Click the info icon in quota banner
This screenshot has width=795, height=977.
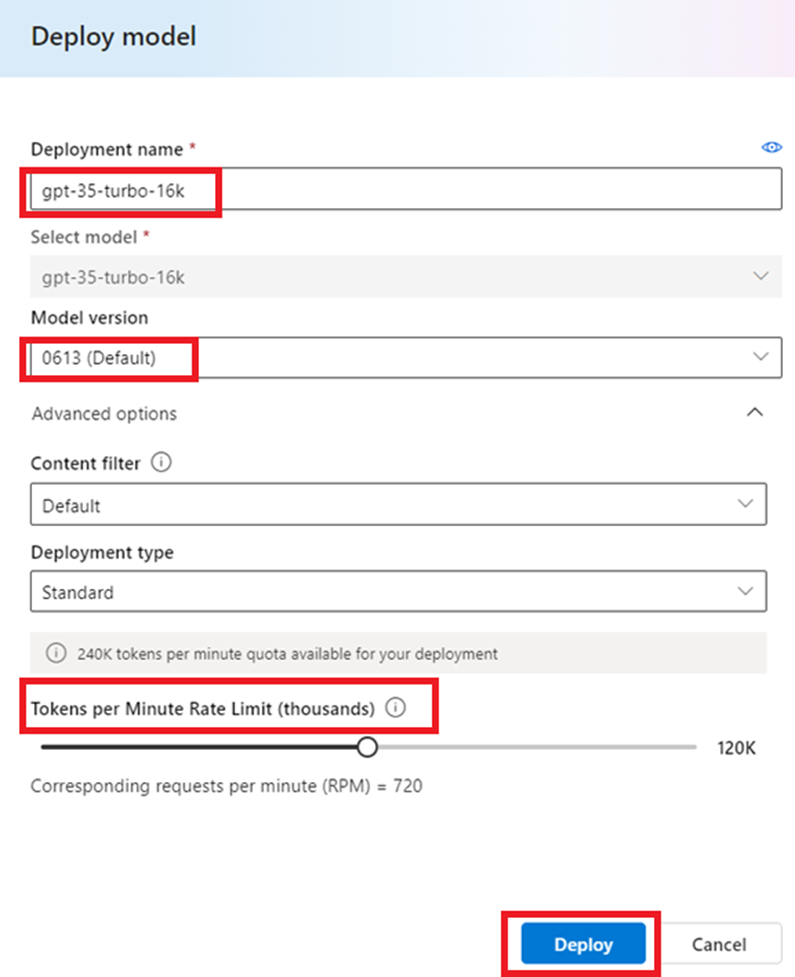[x=56, y=653]
